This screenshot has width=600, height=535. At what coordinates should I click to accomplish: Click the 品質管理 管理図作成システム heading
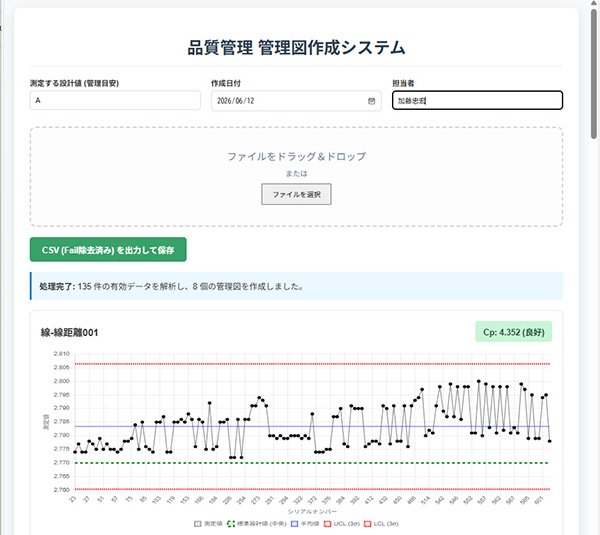click(296, 48)
